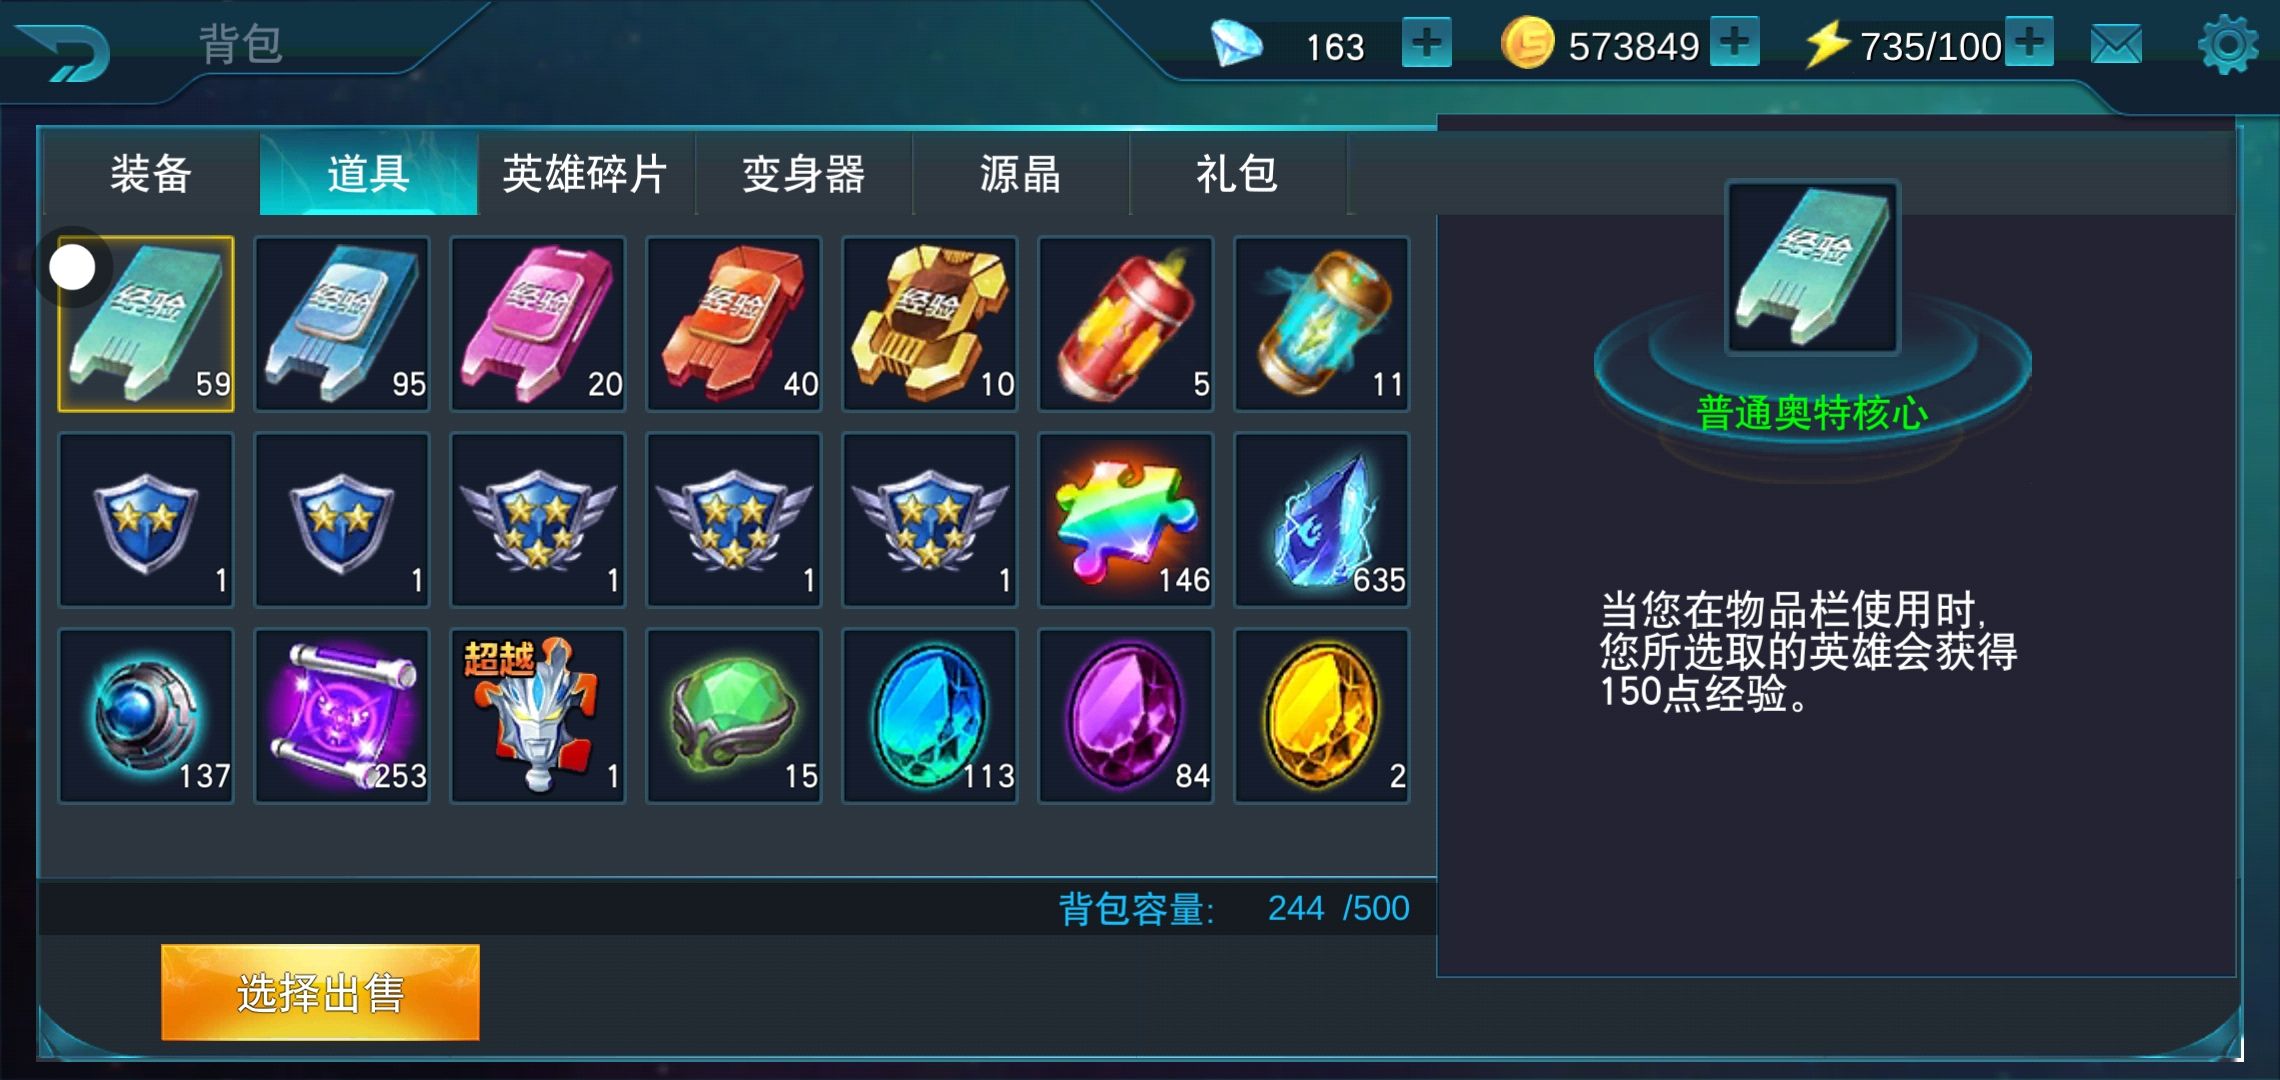The image size is (2280, 1080).
Task: Select the green experience card item
Action: point(146,324)
